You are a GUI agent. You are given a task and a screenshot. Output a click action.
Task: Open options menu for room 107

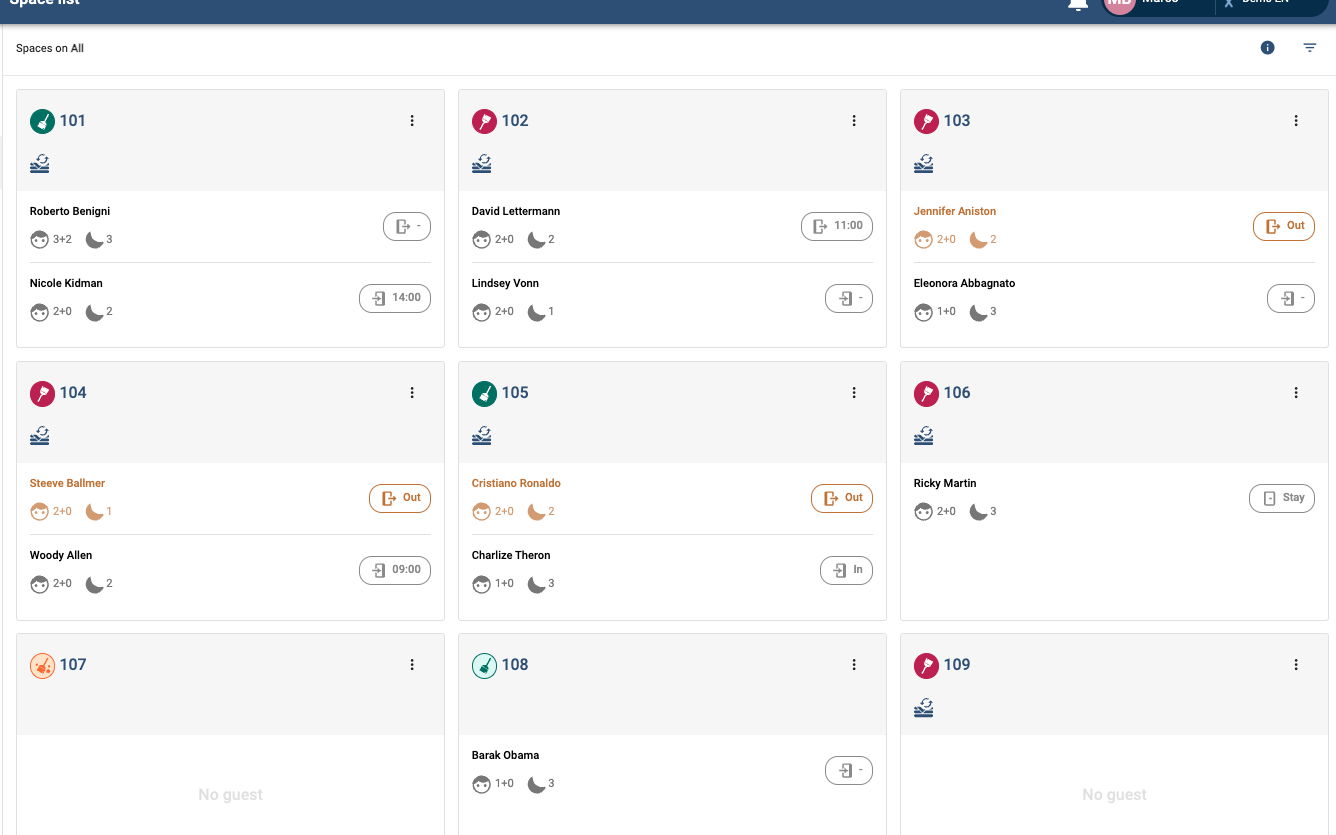[x=412, y=665]
